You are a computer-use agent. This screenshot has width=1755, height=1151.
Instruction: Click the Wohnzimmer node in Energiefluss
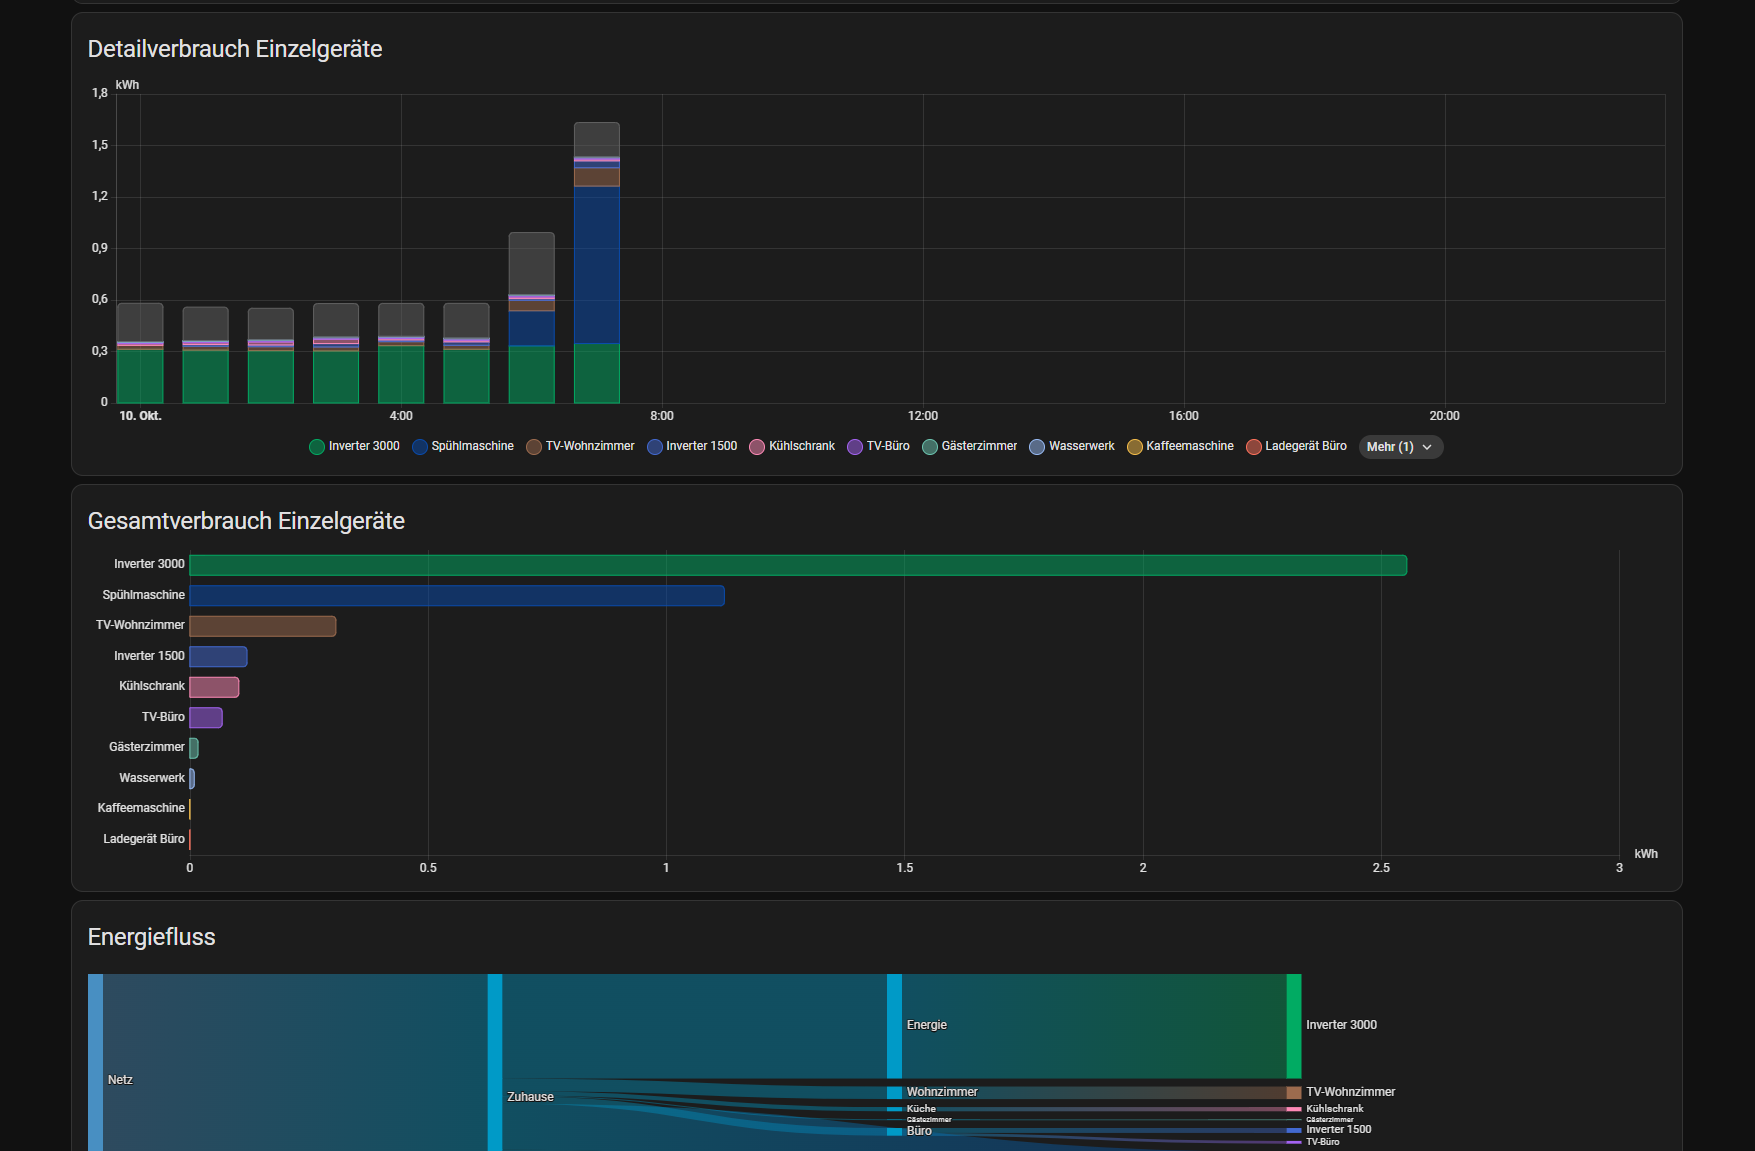[894, 1093]
